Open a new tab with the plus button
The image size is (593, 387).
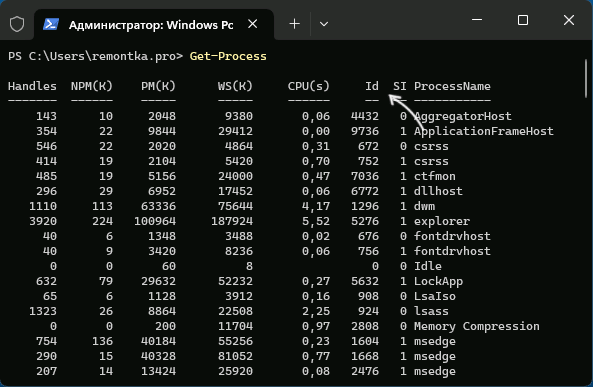294,24
